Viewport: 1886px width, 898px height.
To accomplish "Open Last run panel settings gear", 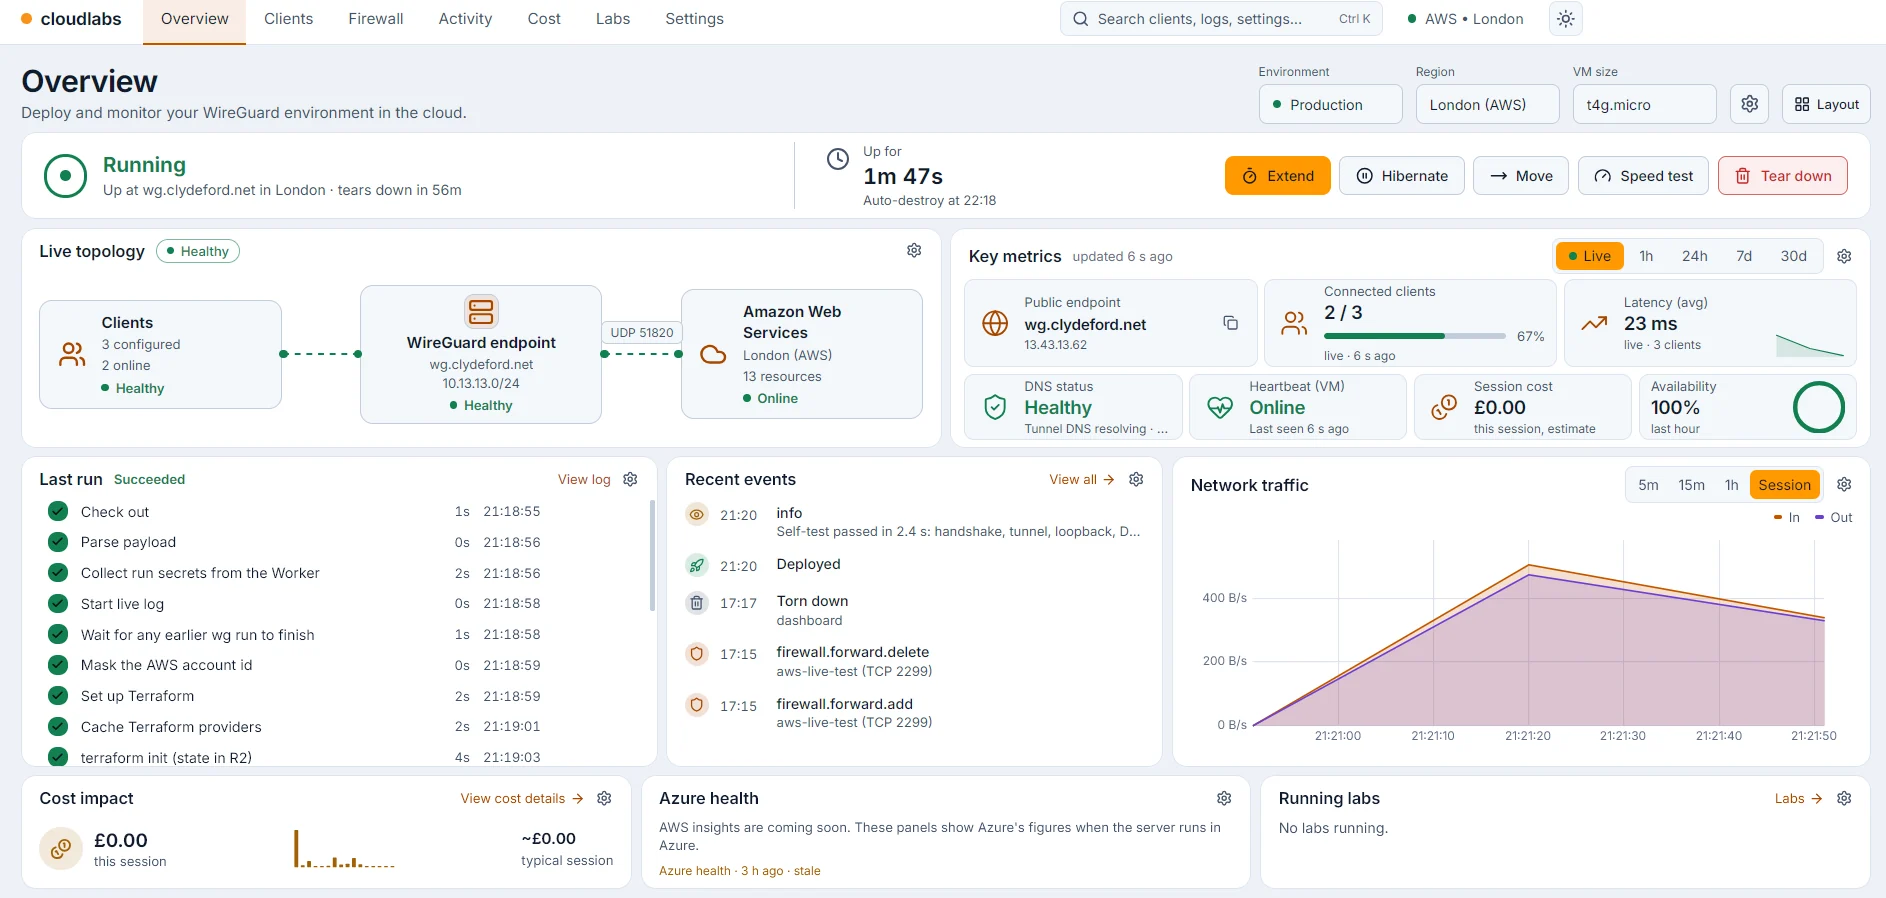I will 630,479.
